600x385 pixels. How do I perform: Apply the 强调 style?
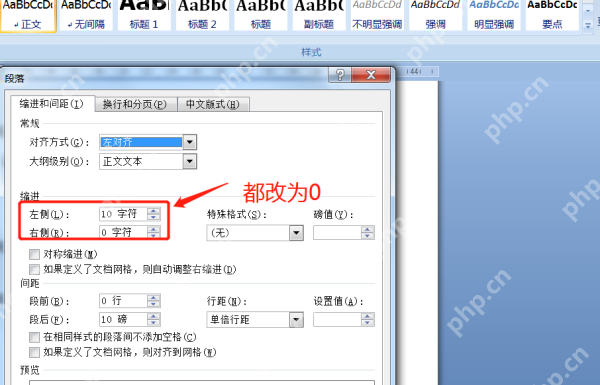[435, 15]
